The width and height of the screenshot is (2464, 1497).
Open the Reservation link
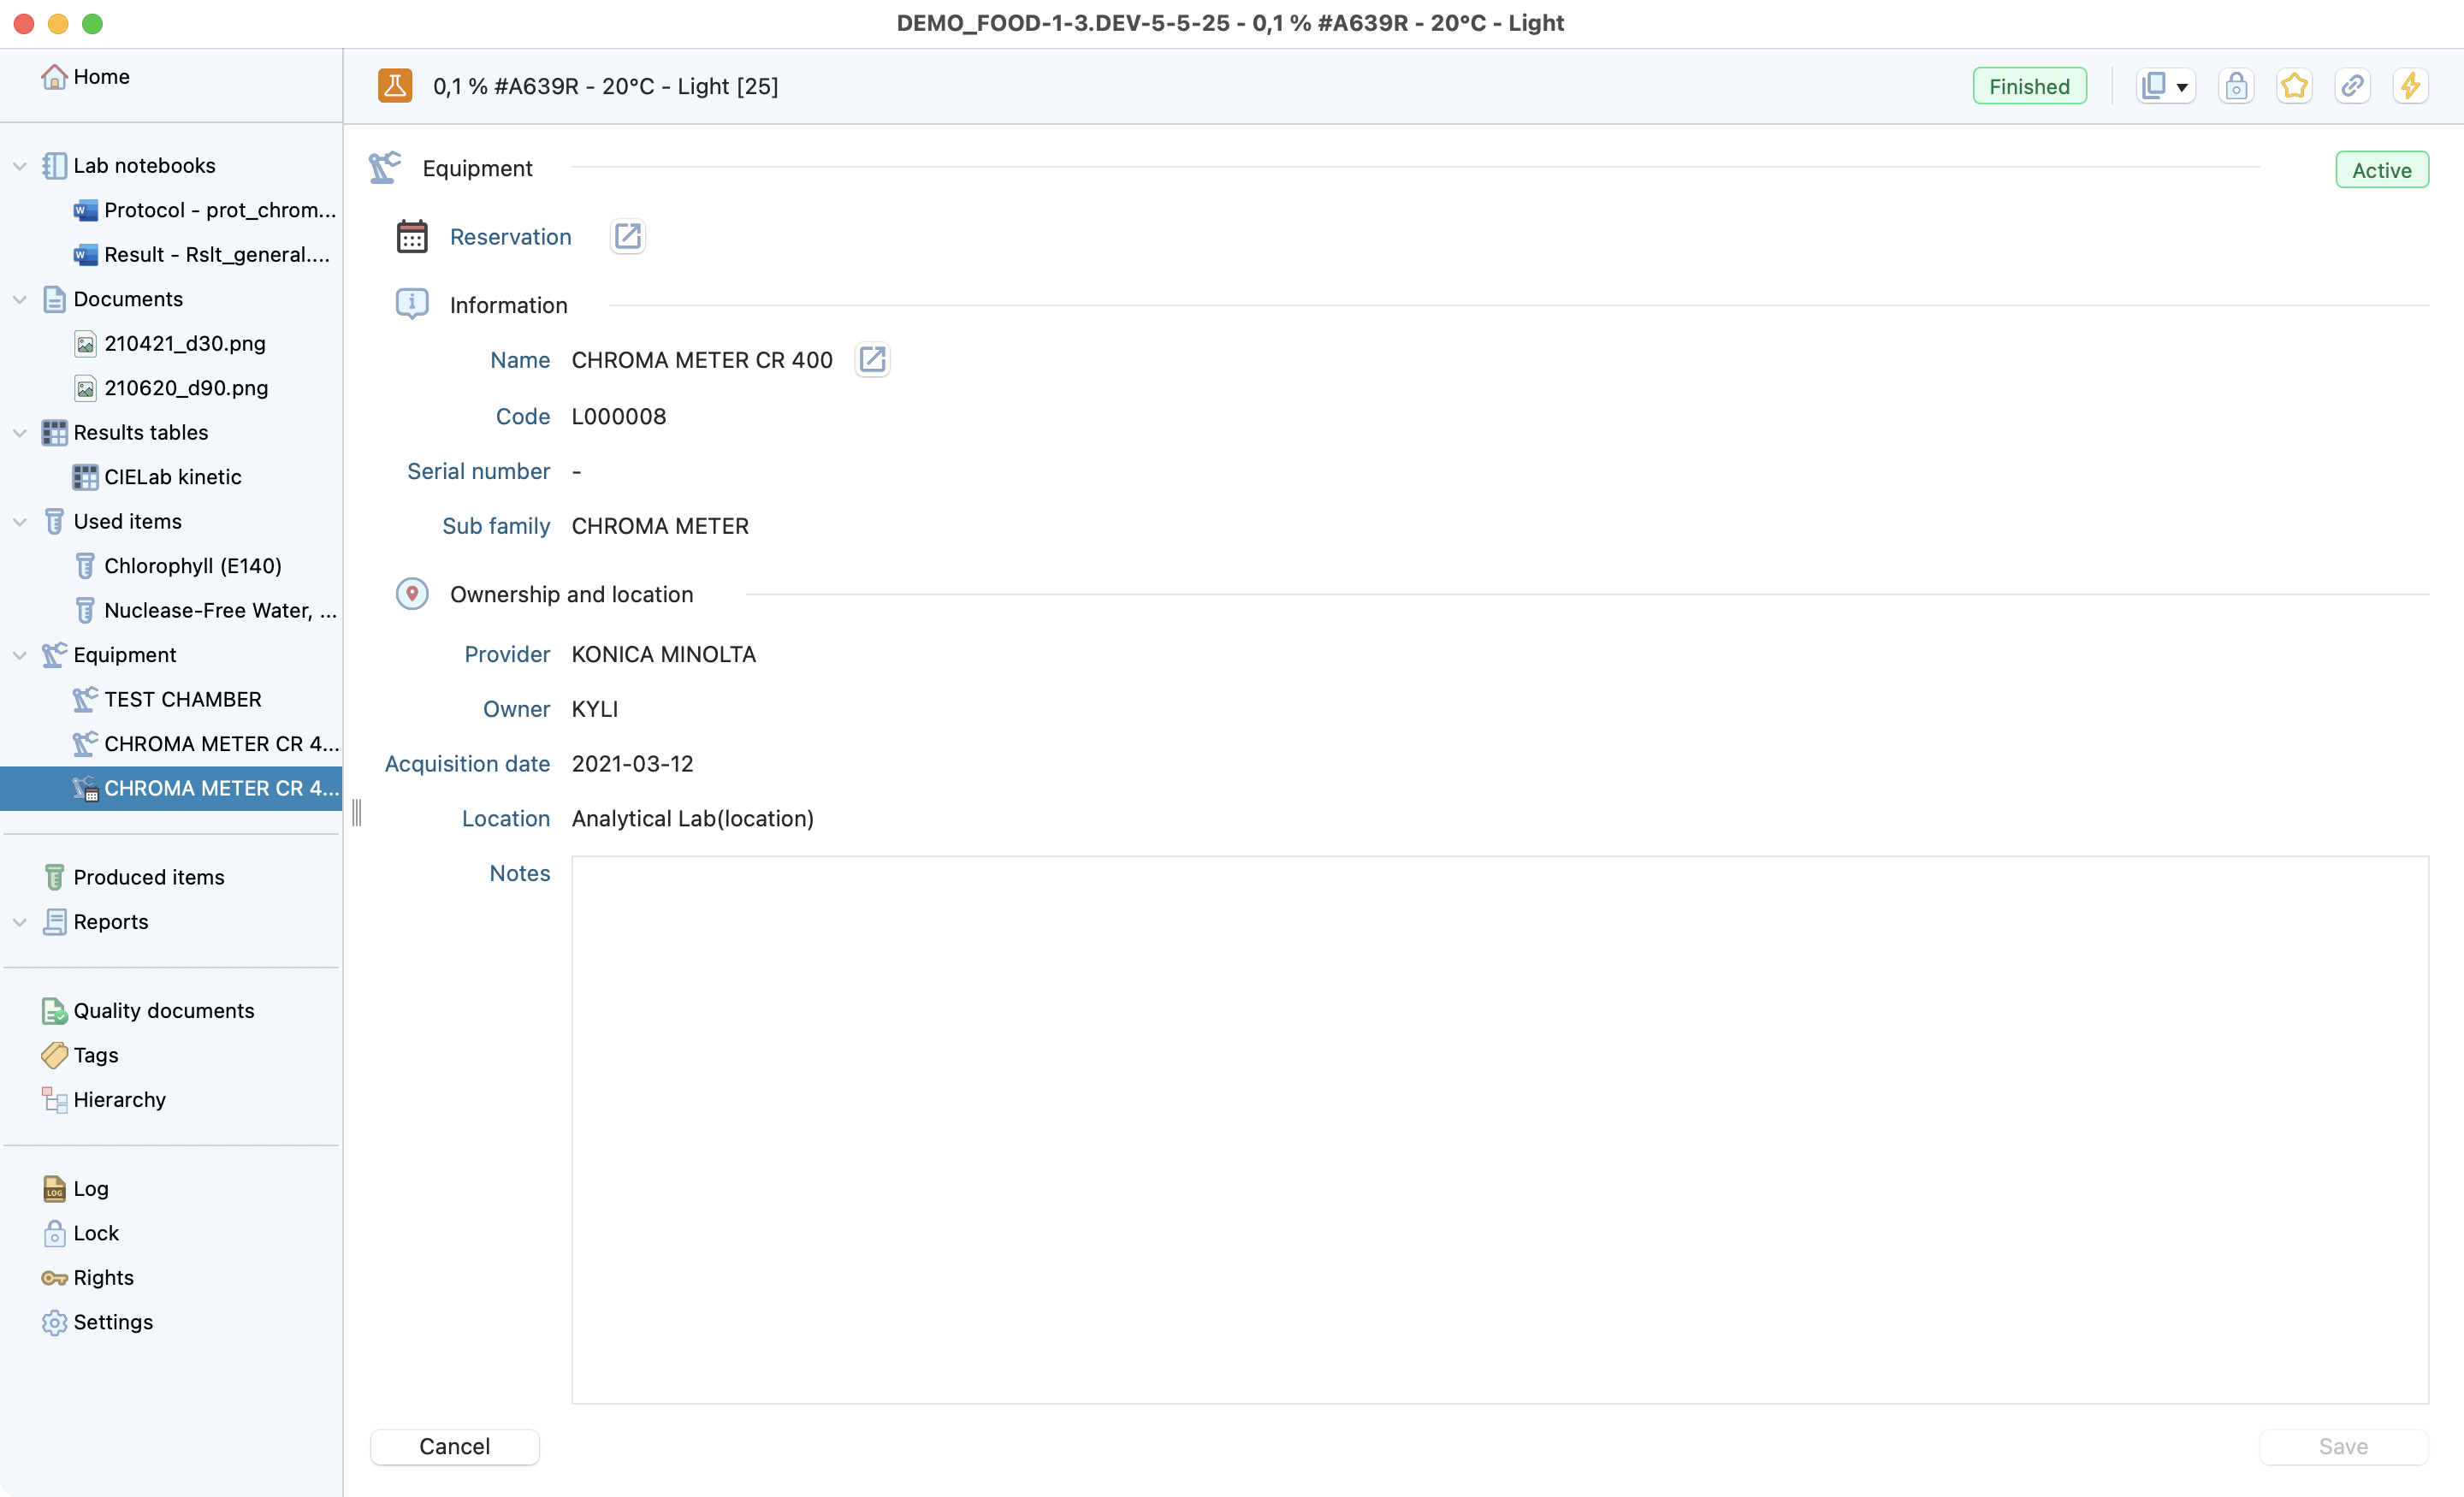click(510, 237)
